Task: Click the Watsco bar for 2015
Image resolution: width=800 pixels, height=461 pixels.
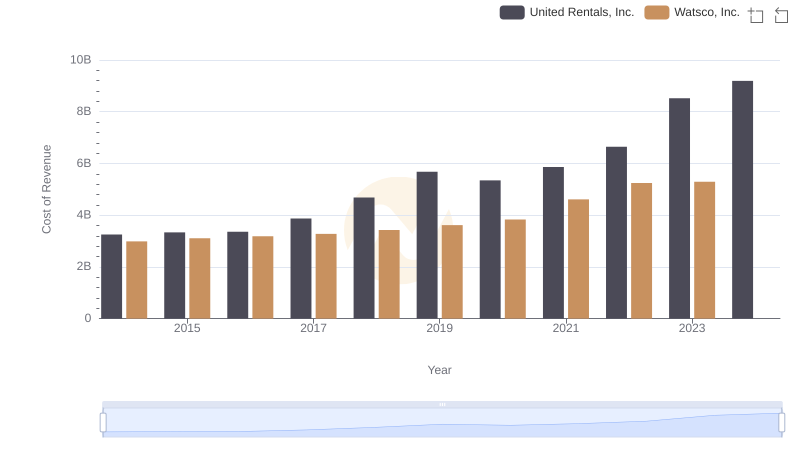Action: (x=199, y=278)
